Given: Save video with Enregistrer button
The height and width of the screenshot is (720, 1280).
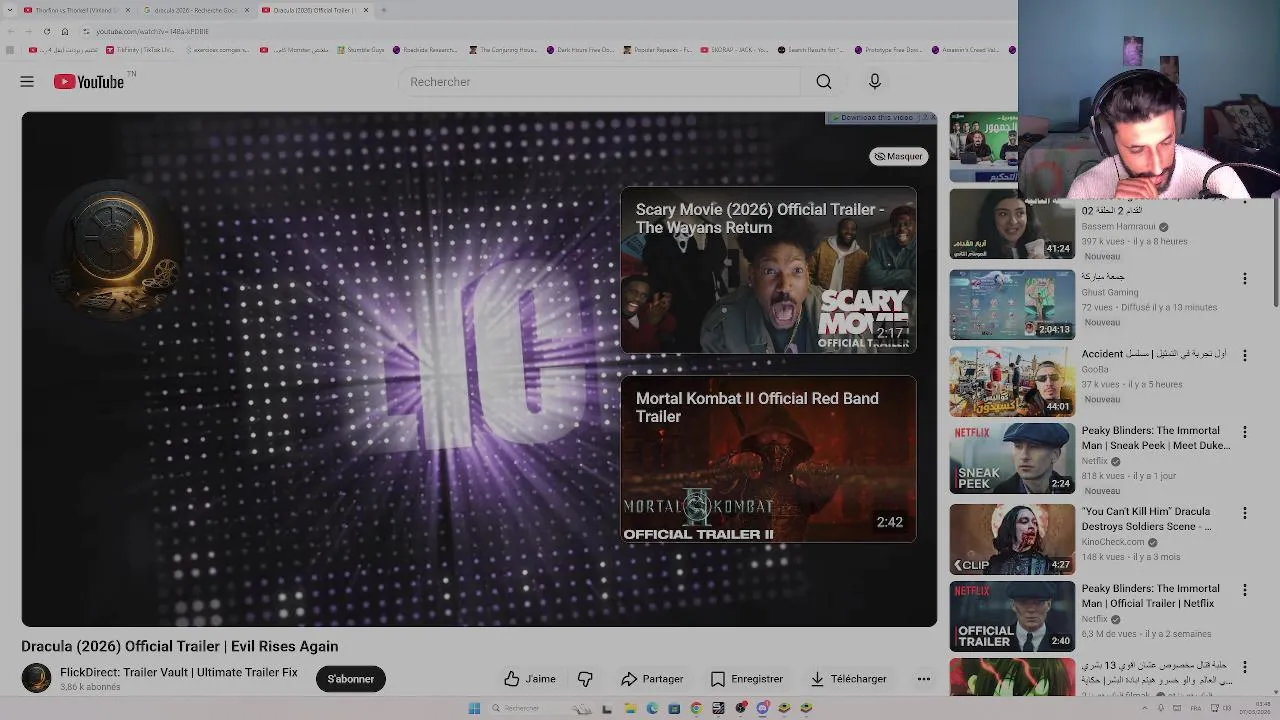Looking at the screenshot, I should pyautogui.click(x=747, y=679).
